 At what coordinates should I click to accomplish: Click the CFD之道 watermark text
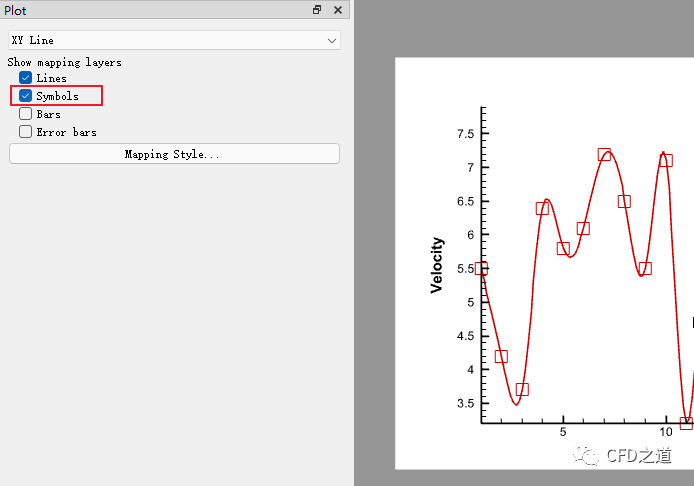pyautogui.click(x=640, y=457)
